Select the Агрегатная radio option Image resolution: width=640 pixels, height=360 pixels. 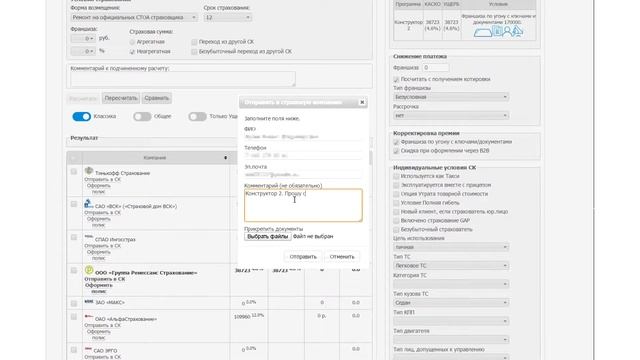coord(132,42)
